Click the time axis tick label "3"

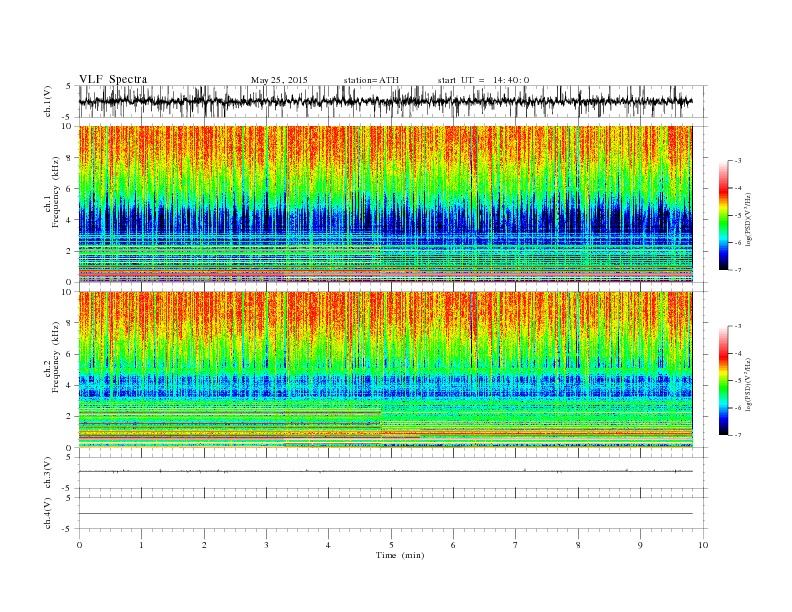[266, 545]
